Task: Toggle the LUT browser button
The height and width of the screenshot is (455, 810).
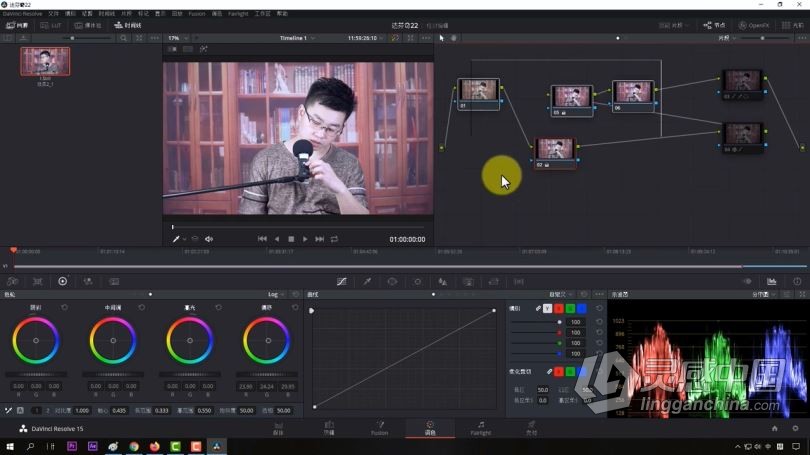Action: point(51,25)
